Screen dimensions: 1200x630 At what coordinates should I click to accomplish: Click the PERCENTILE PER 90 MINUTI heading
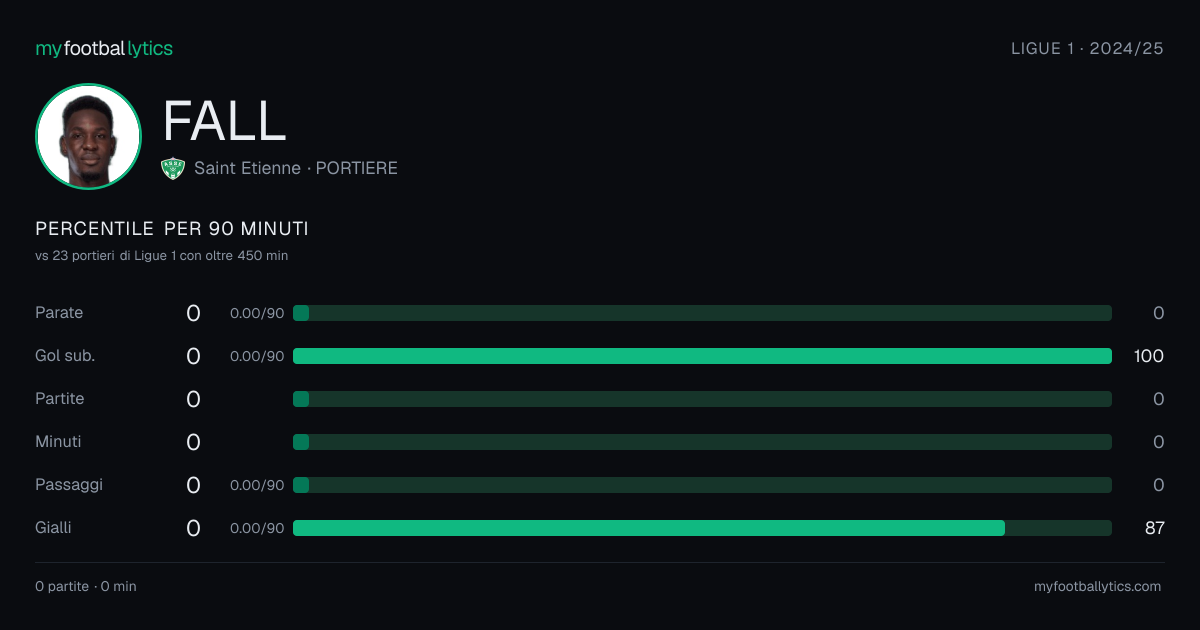[x=172, y=229]
